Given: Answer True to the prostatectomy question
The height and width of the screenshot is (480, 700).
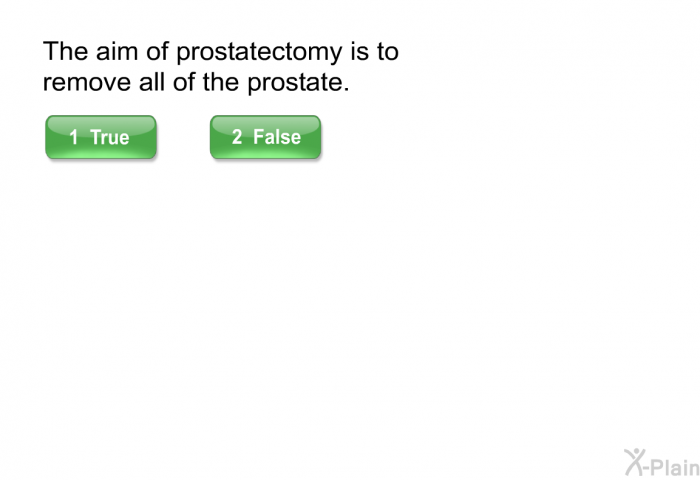Looking at the screenshot, I should pyautogui.click(x=101, y=137).
